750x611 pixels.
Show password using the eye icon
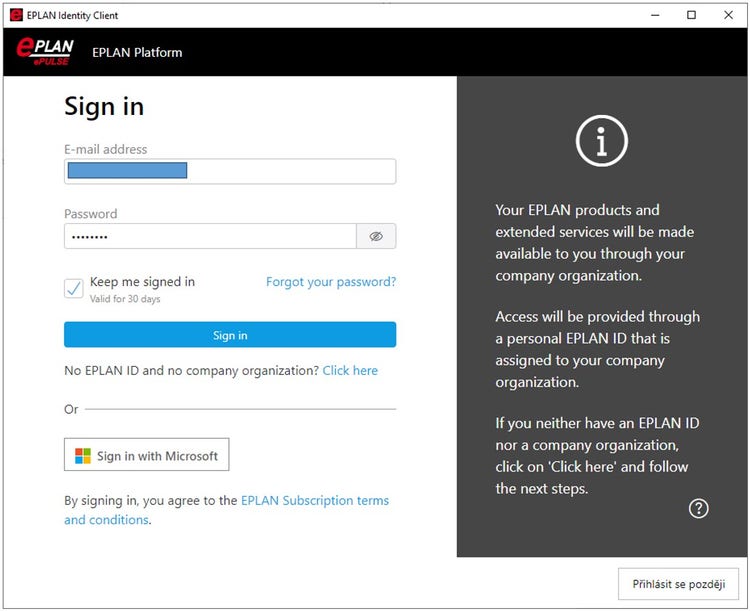pos(376,236)
